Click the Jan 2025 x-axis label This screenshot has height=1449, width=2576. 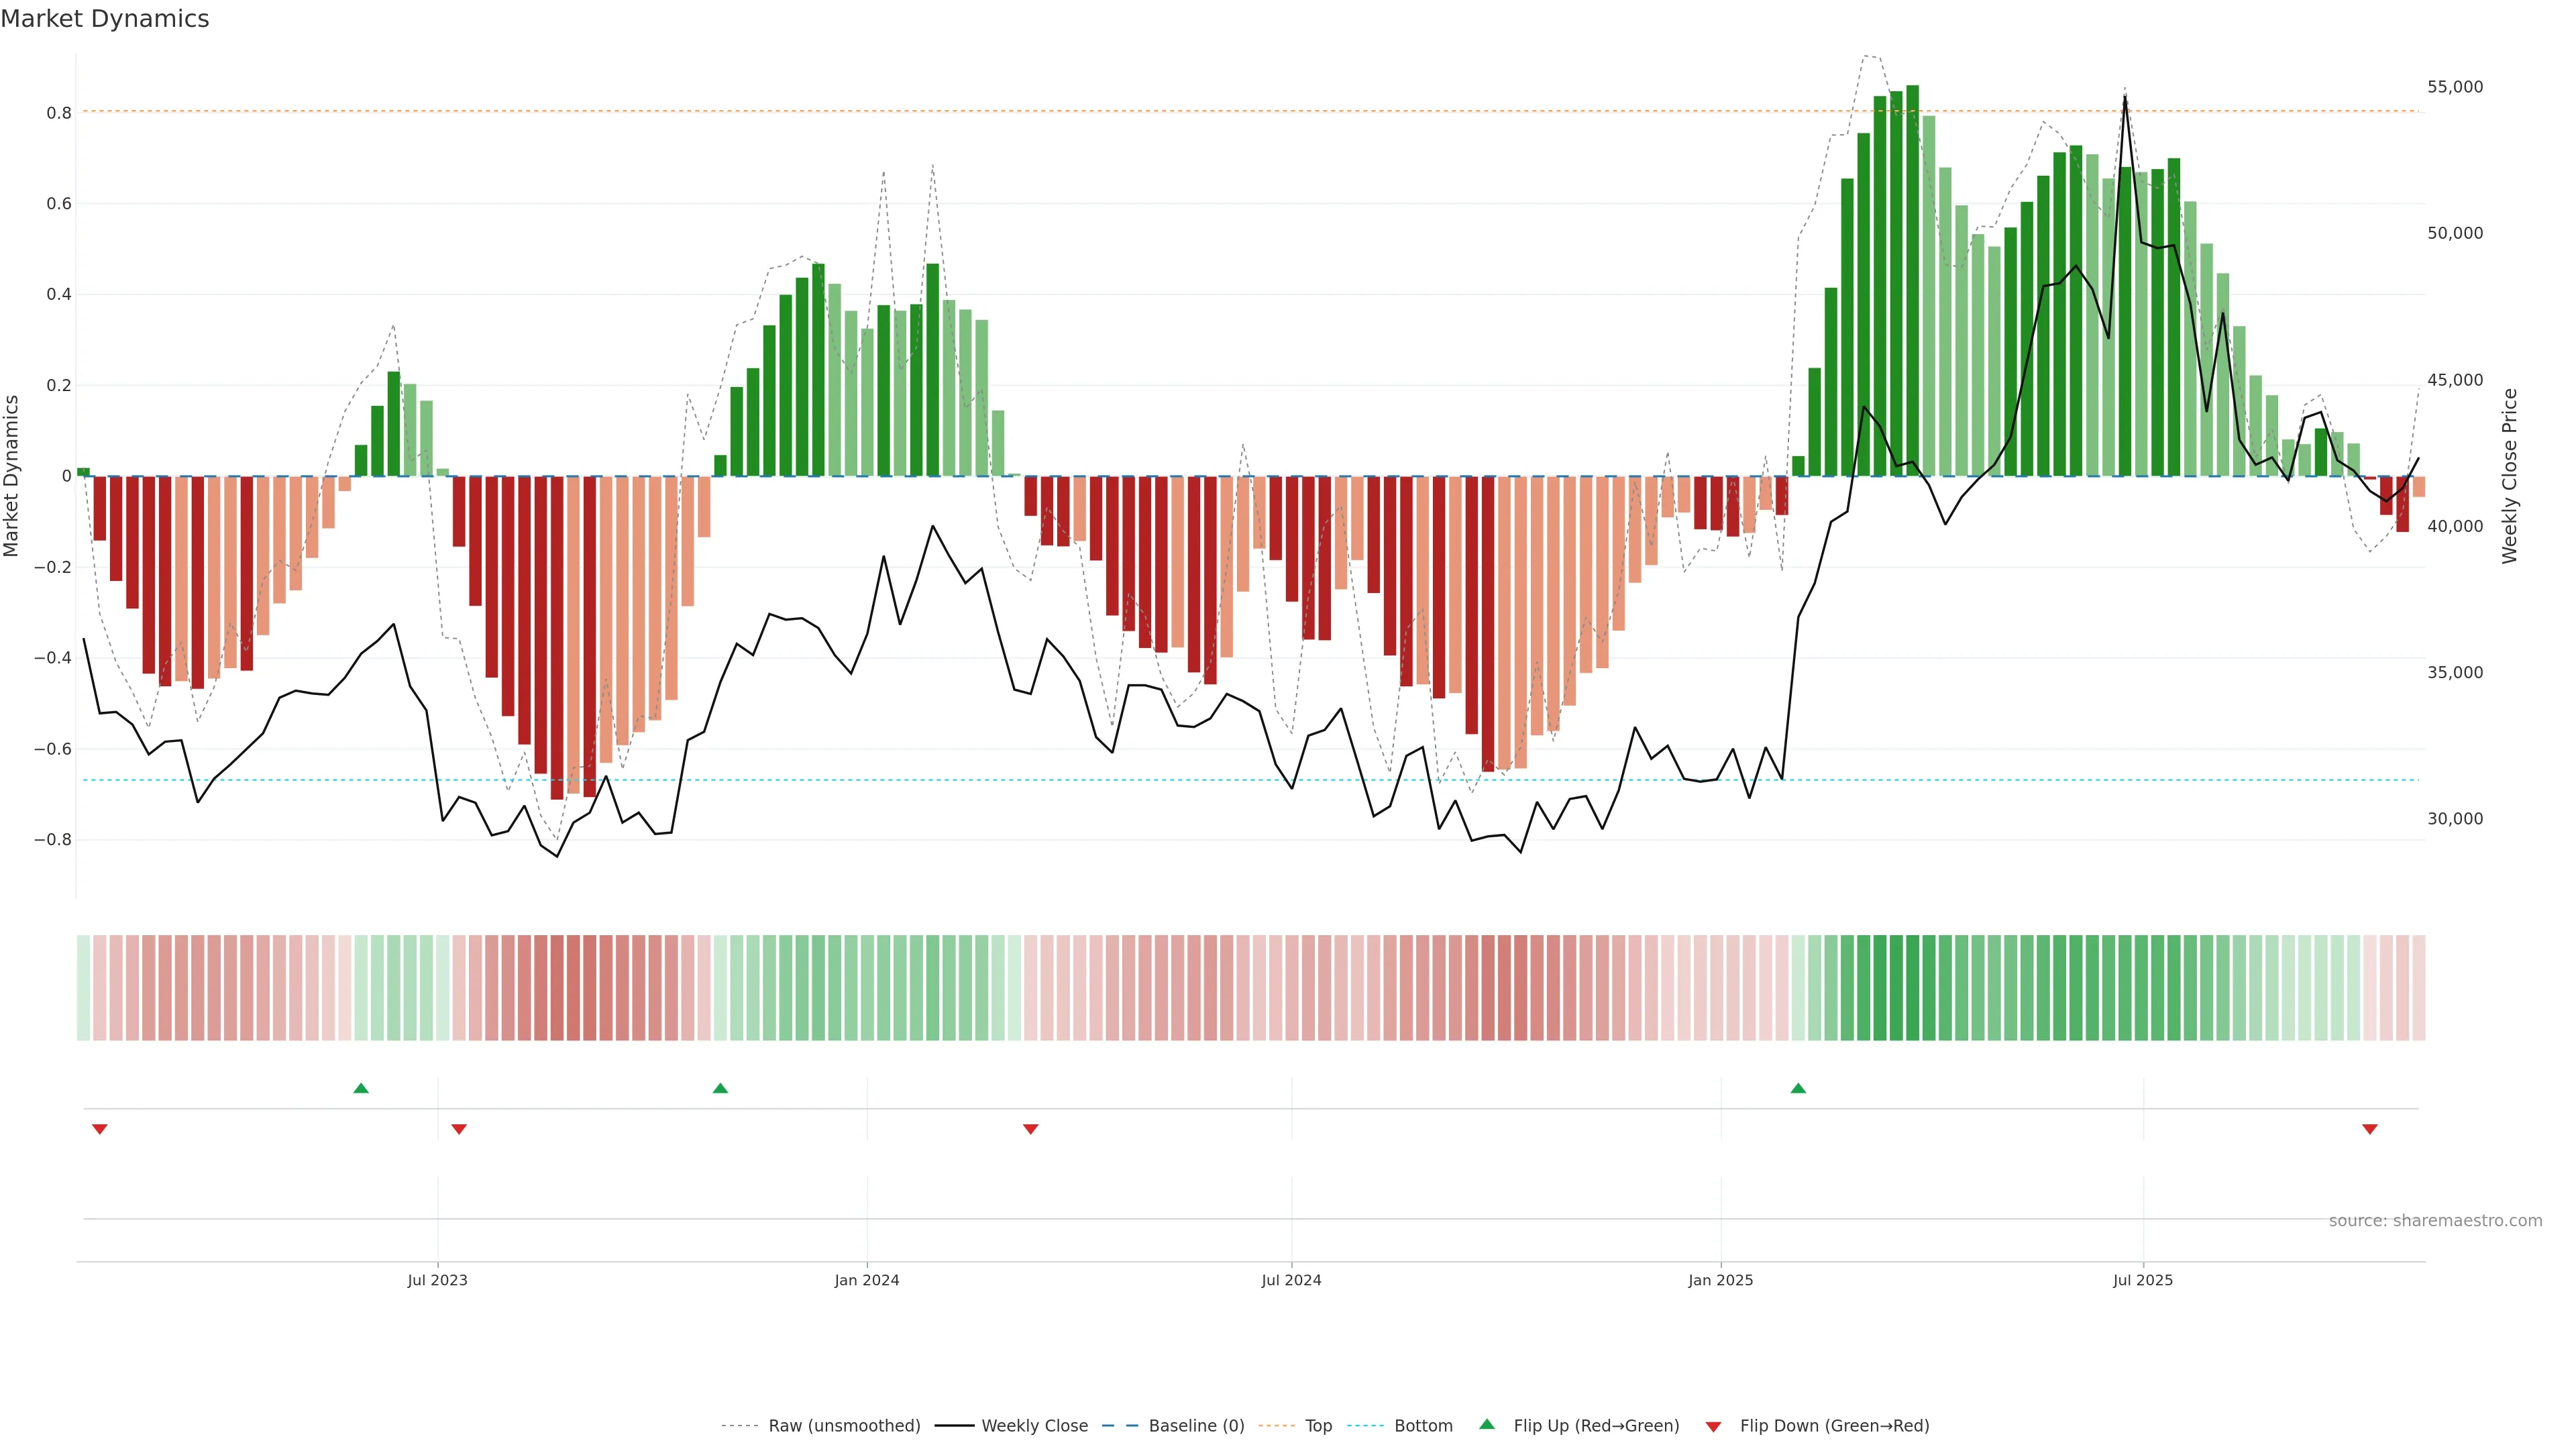1720,1280
